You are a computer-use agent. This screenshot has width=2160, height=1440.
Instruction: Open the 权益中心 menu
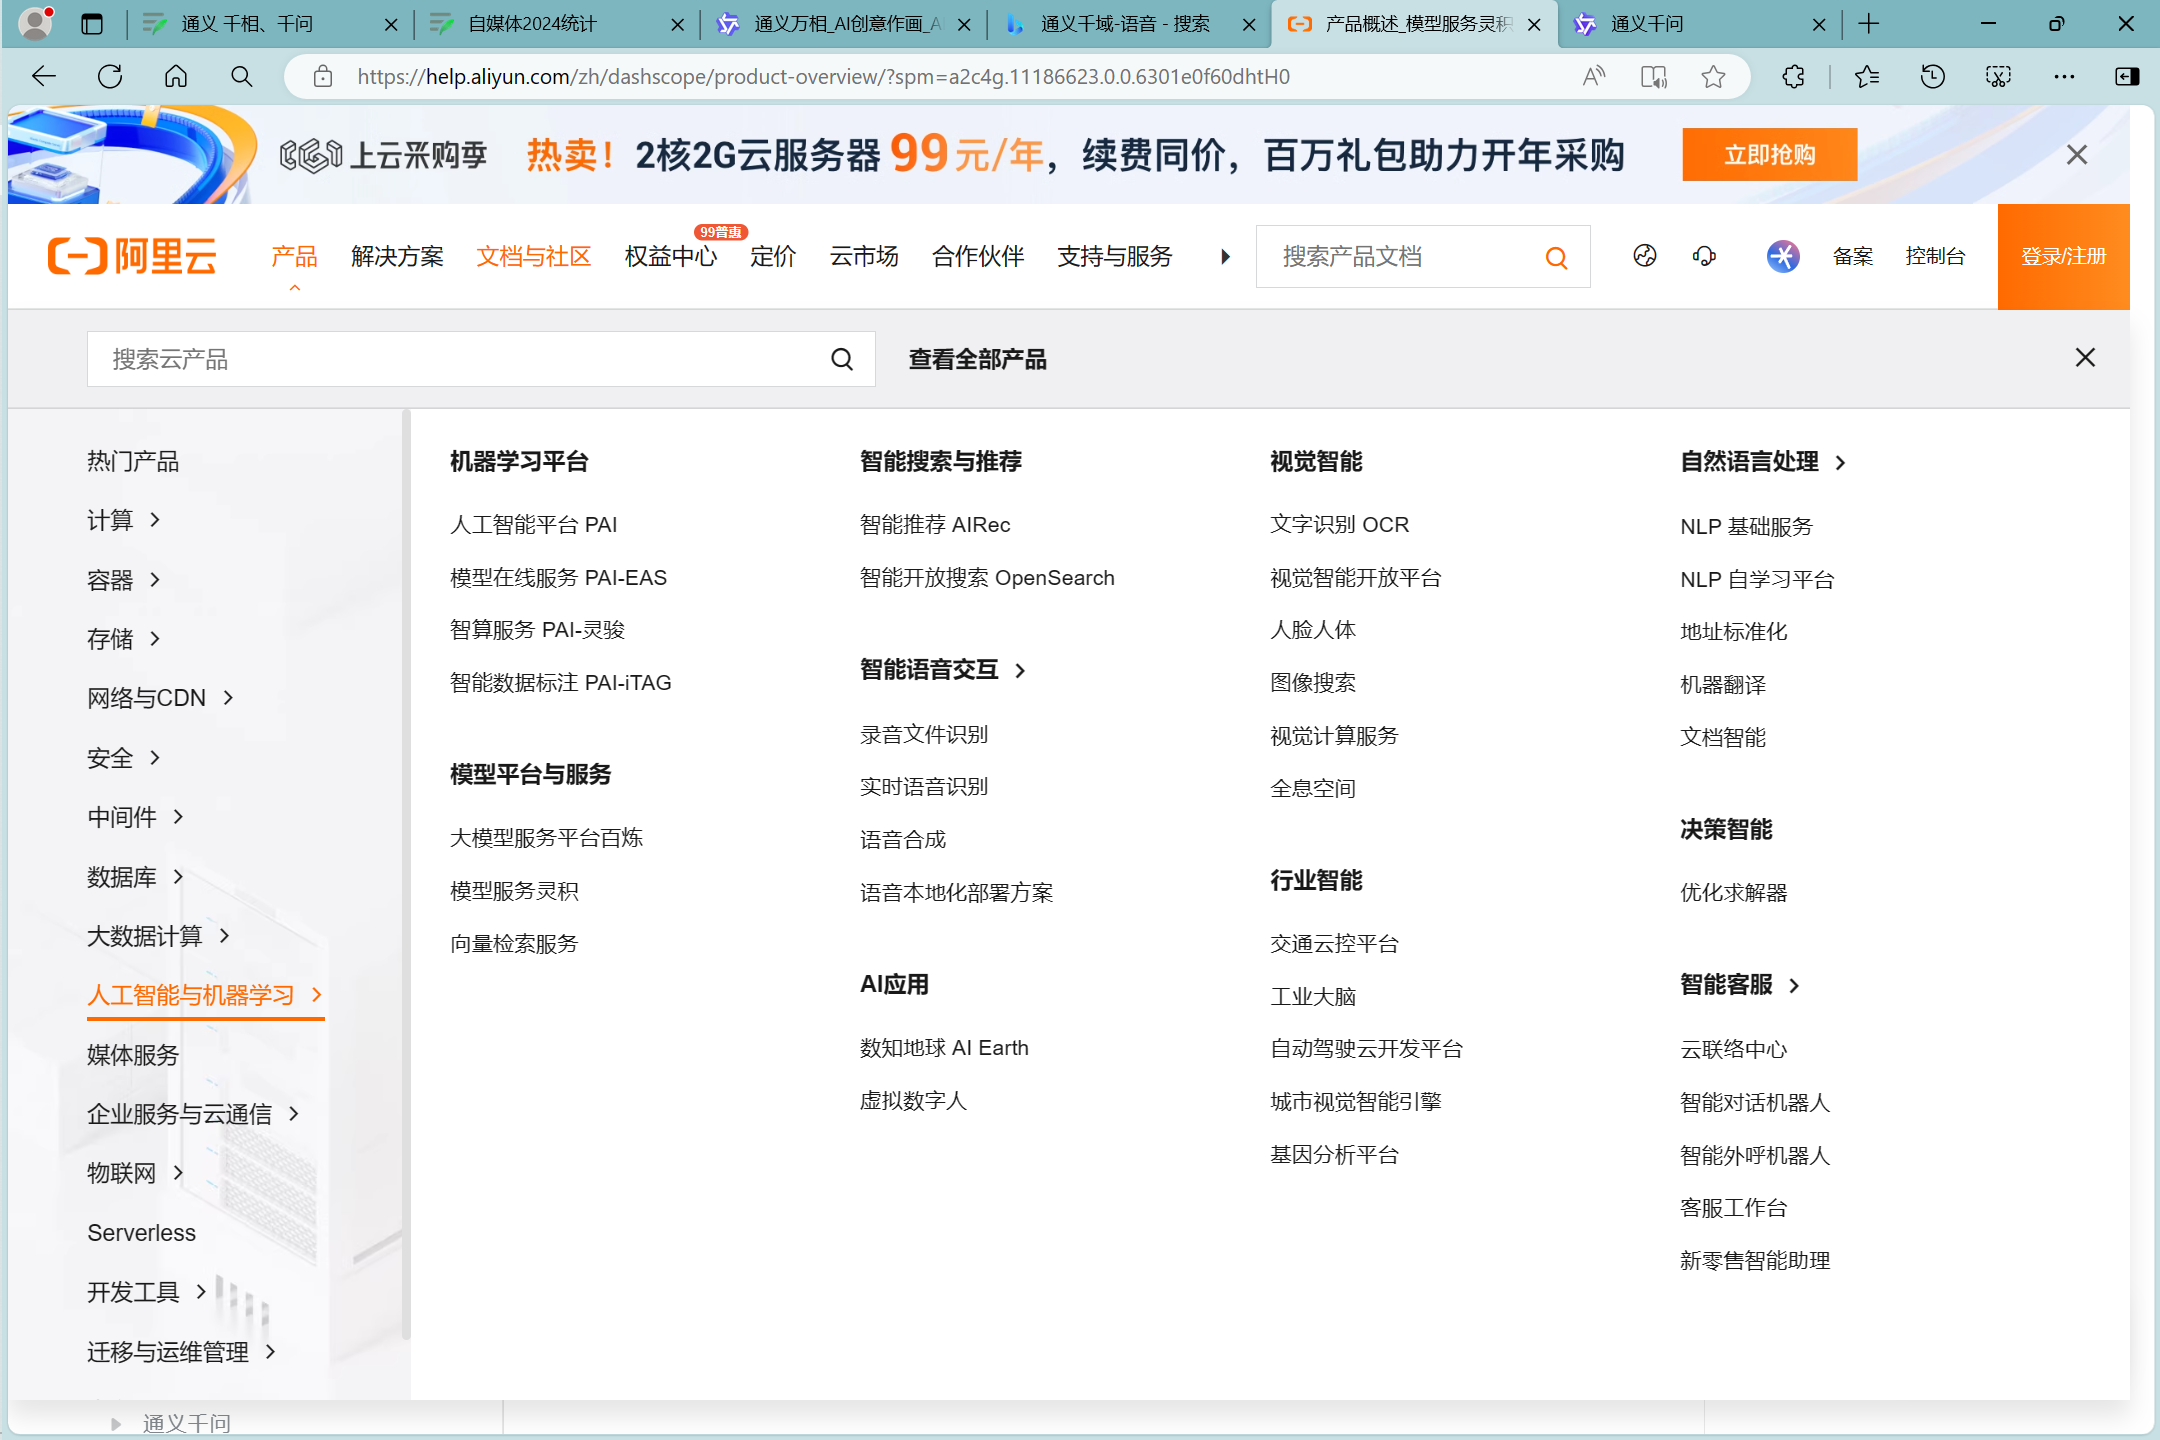coord(670,257)
